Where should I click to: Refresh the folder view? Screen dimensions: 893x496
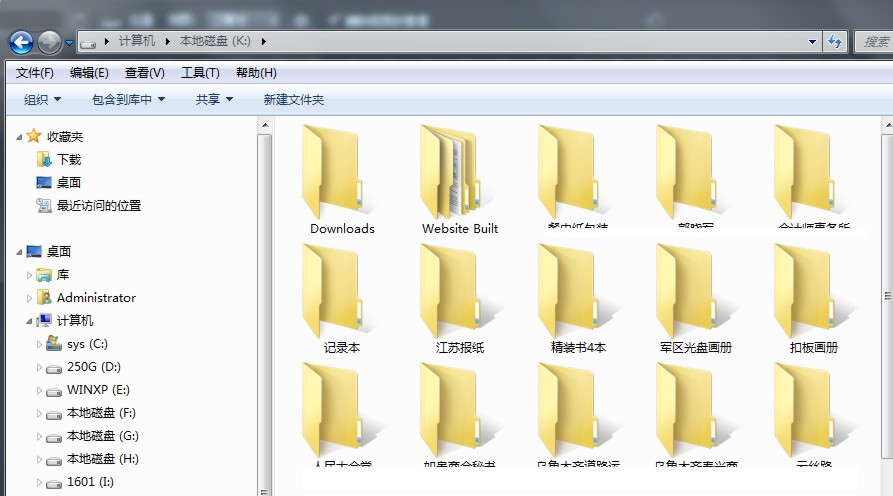tap(835, 42)
